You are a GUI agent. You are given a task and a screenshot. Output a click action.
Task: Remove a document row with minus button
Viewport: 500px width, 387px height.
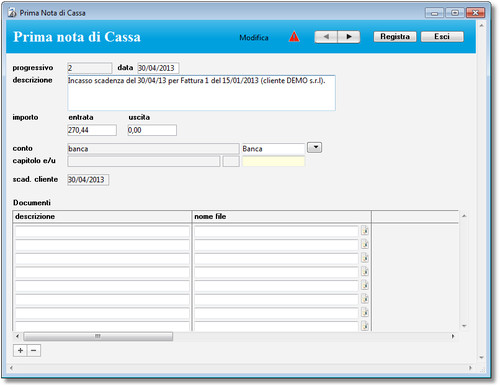pos(34,350)
